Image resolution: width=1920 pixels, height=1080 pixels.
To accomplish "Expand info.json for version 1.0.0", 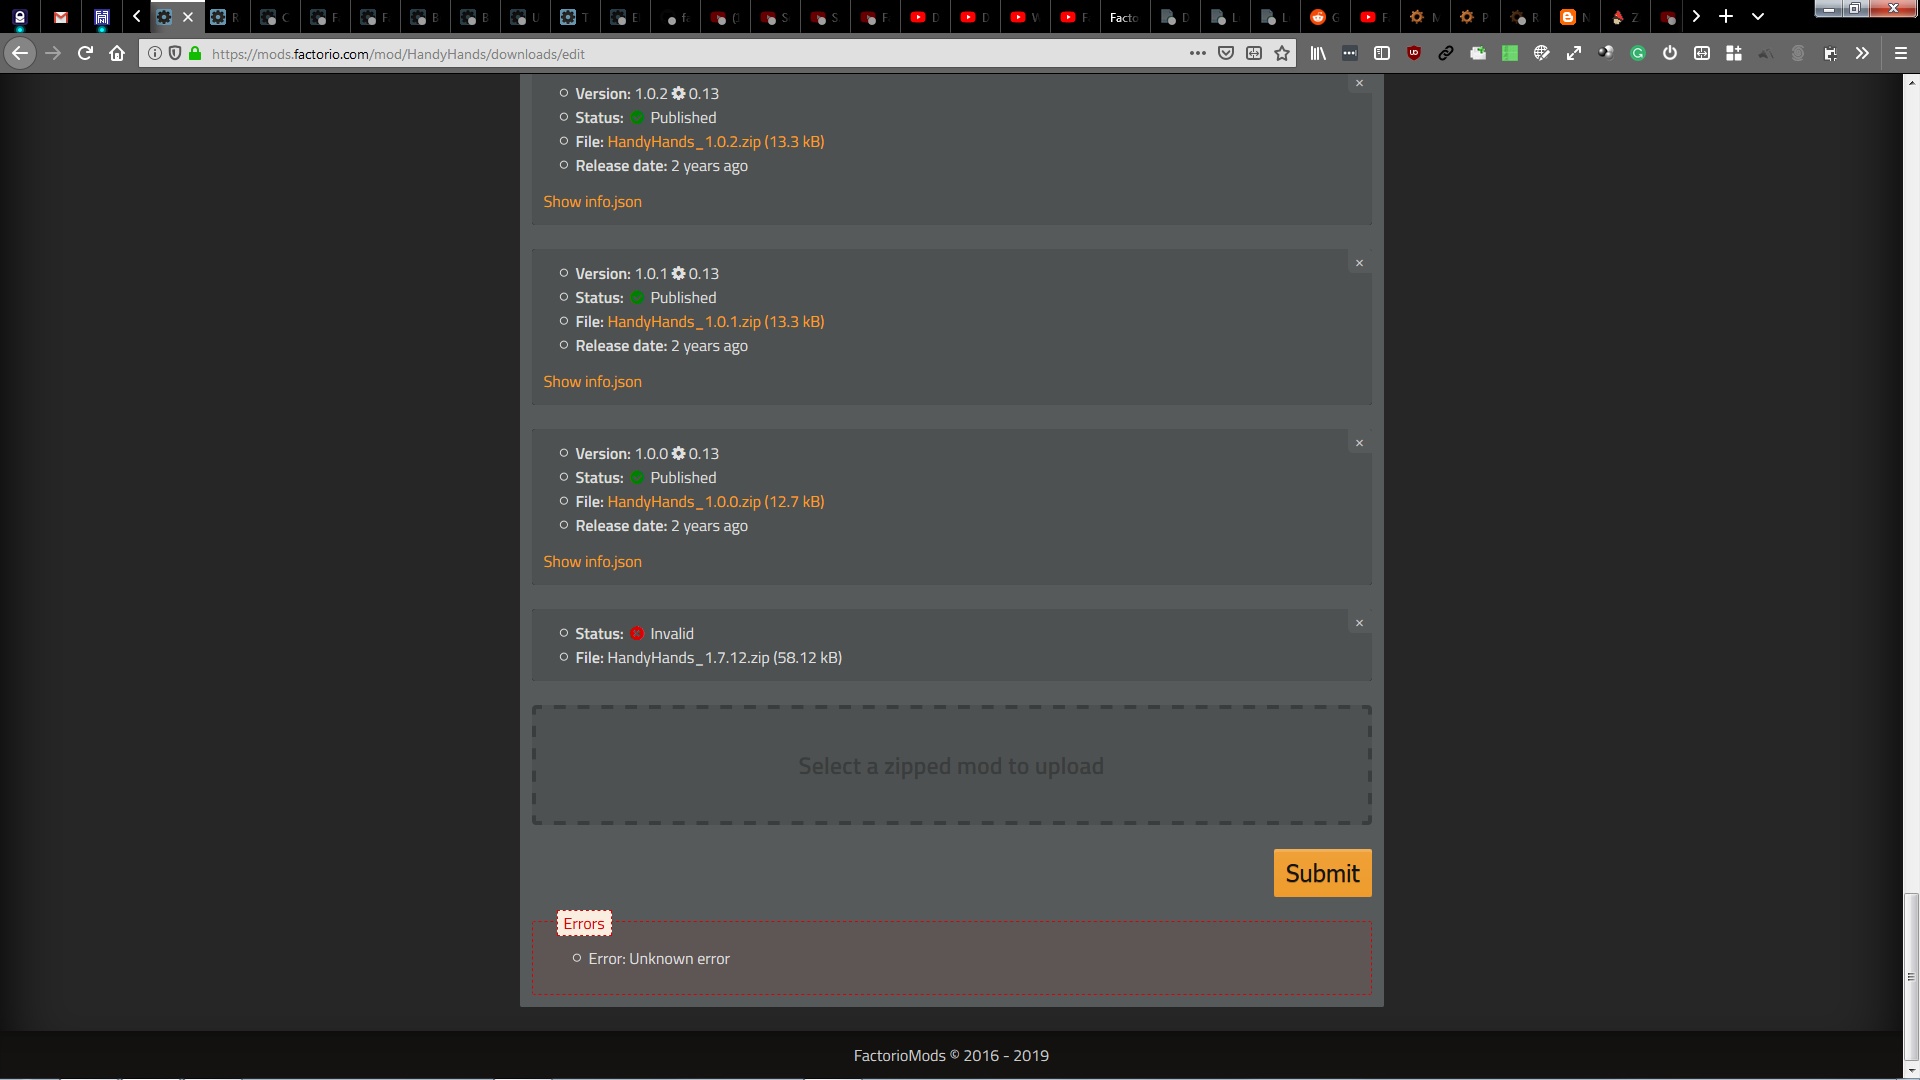I will 592,562.
